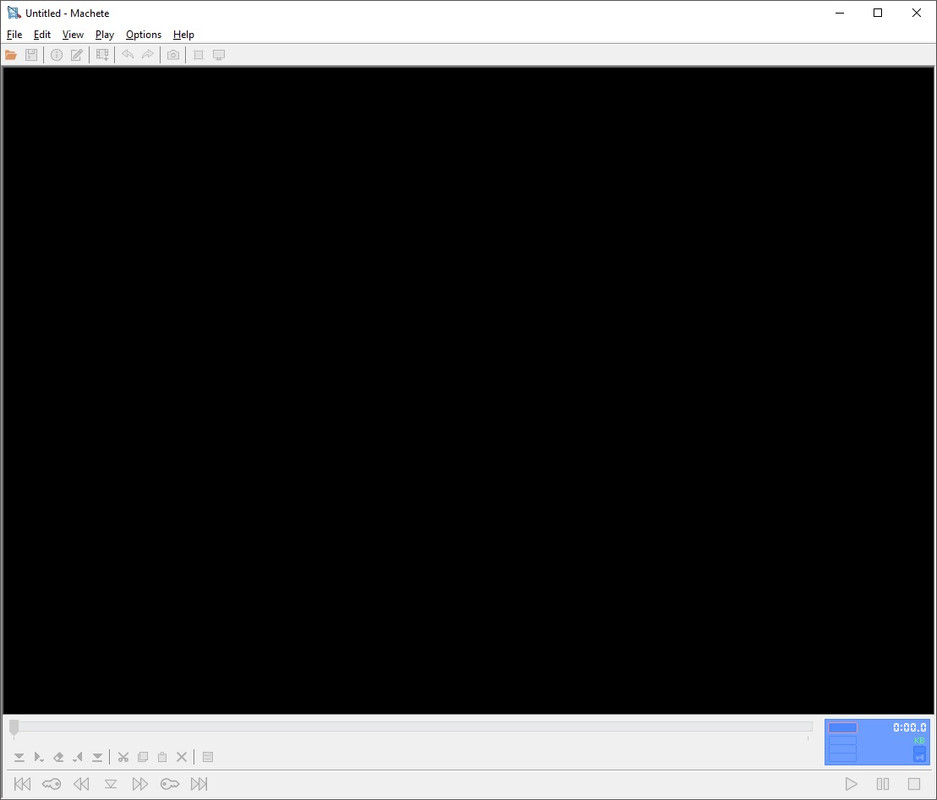The width and height of the screenshot is (937, 800).
Task: Maximize the Machete window
Action: (x=878, y=13)
